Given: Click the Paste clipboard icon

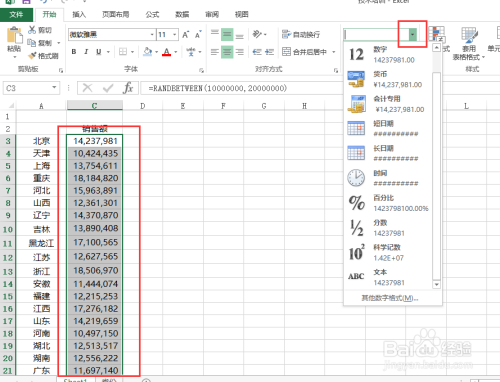Looking at the screenshot, I should [14, 36].
